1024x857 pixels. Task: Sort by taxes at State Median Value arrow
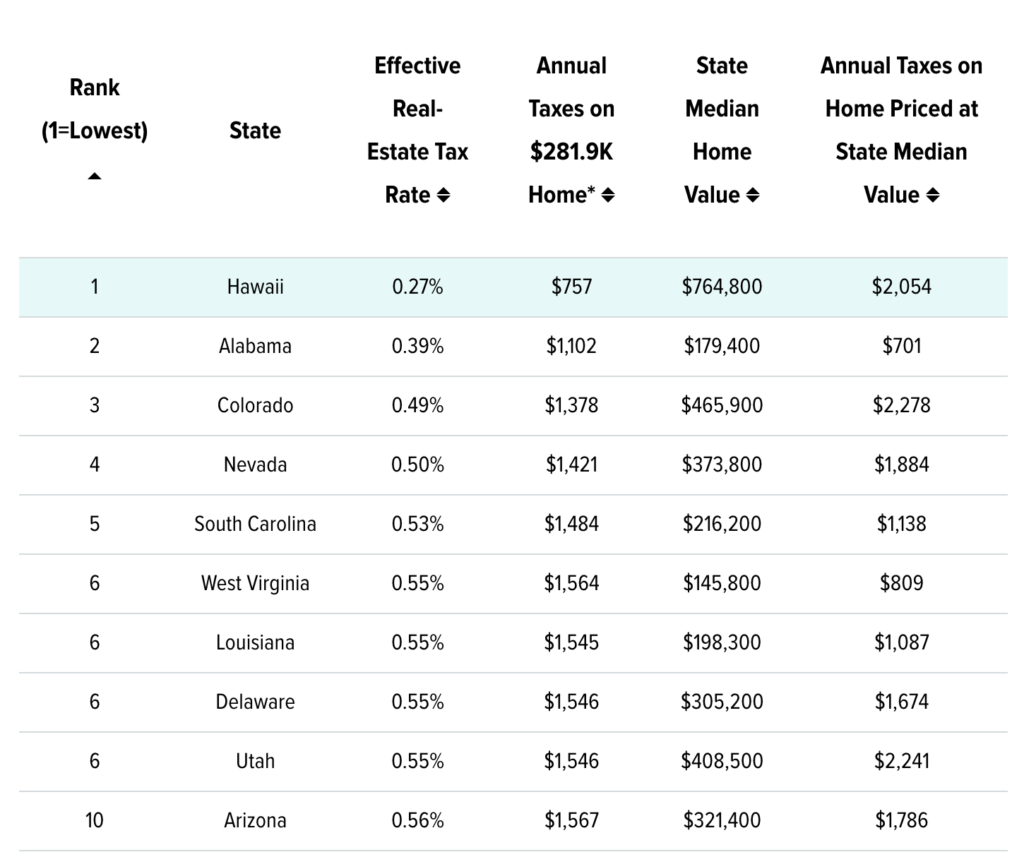pos(932,196)
